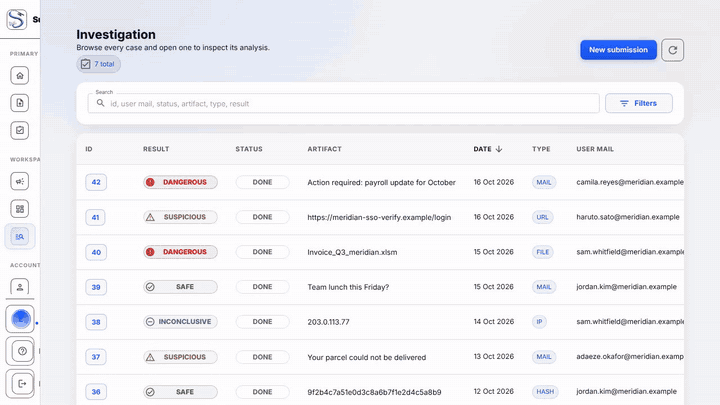Click the MAIL type tag for case 42
The image size is (720, 405).
click(544, 182)
